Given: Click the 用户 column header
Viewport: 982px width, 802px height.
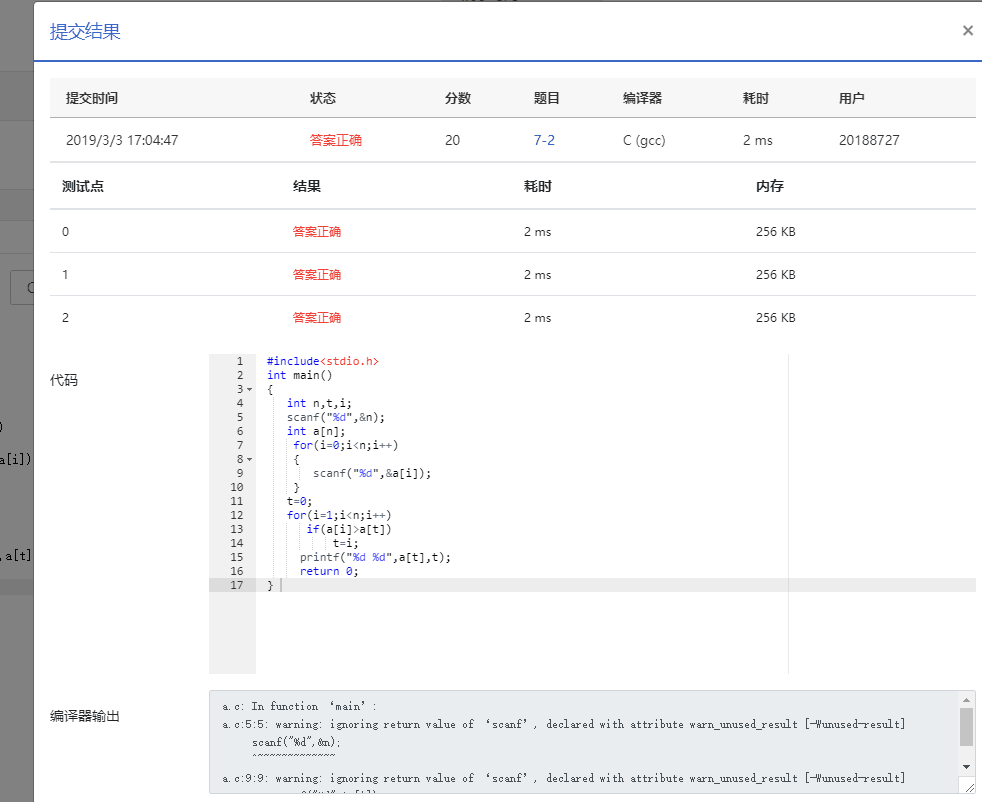Looking at the screenshot, I should point(852,98).
